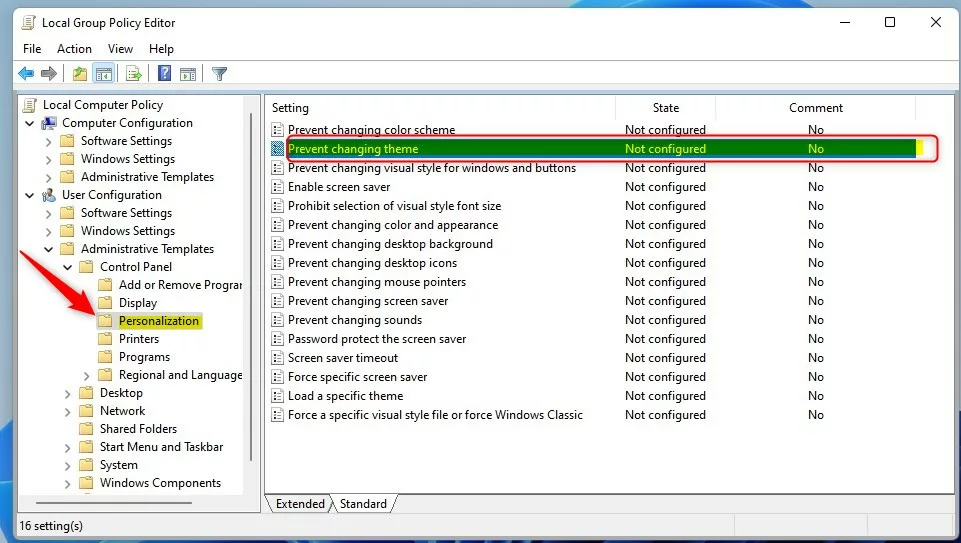This screenshot has width=961, height=543.
Task: Open the Action menu
Action: click(x=74, y=48)
